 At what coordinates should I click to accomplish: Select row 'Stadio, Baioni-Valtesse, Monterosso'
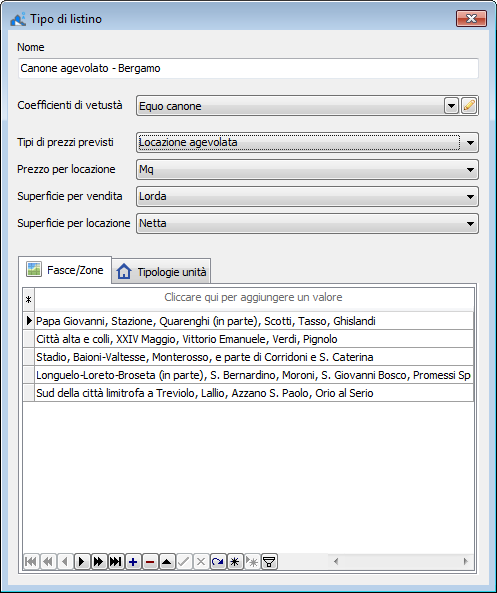pyautogui.click(x=254, y=357)
